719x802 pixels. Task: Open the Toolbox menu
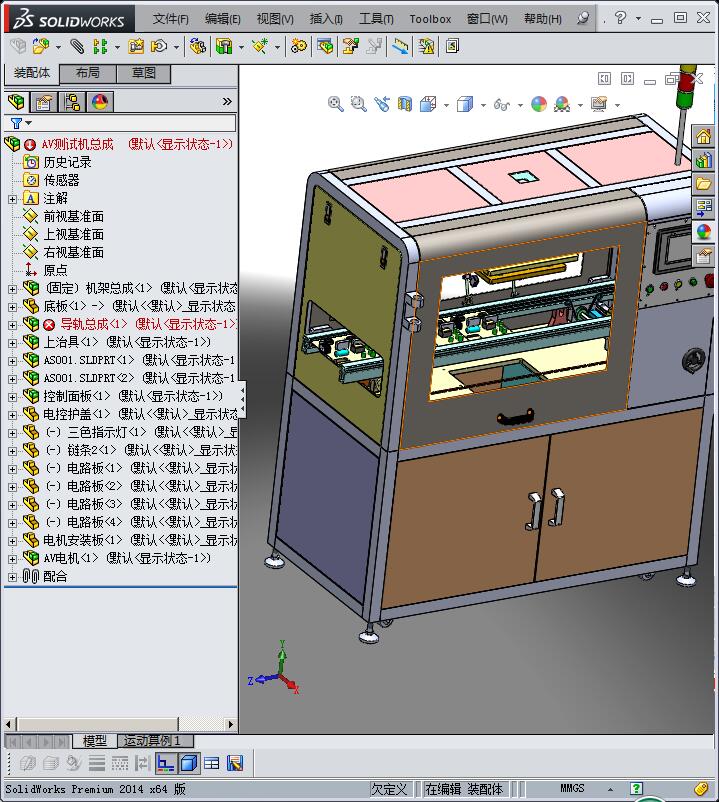[430, 19]
